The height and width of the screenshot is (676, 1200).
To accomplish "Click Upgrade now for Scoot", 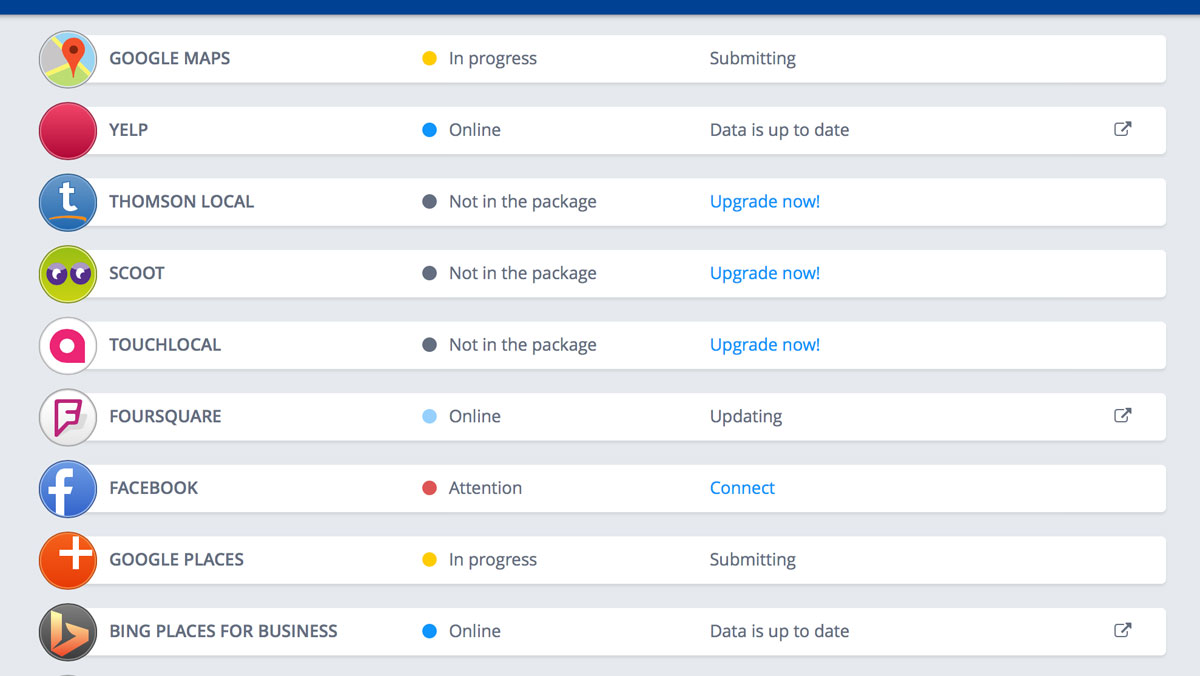I will click(765, 273).
